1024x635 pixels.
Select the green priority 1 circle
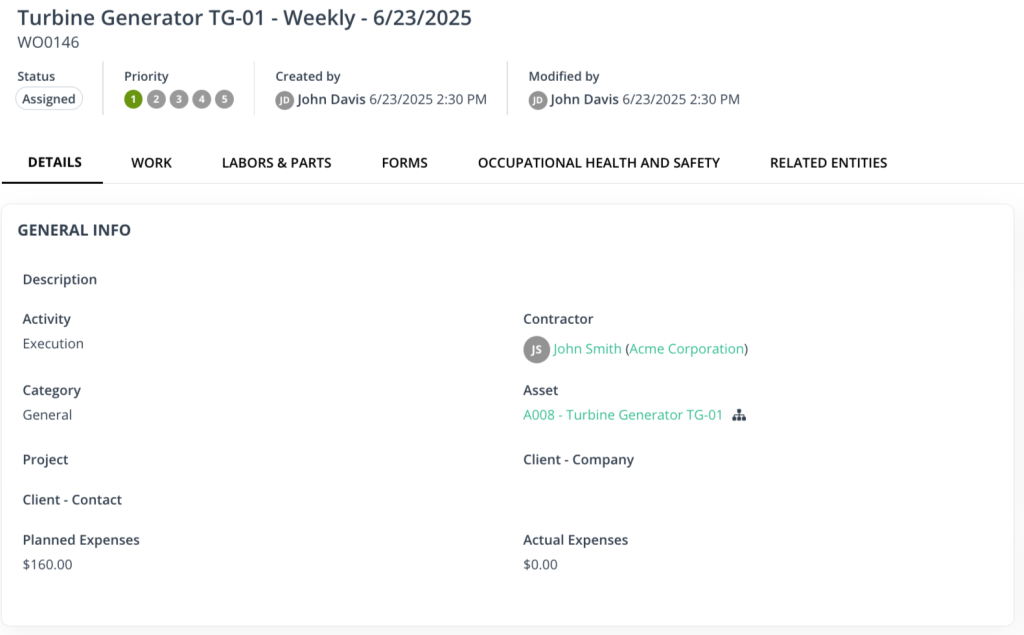[x=133, y=99]
